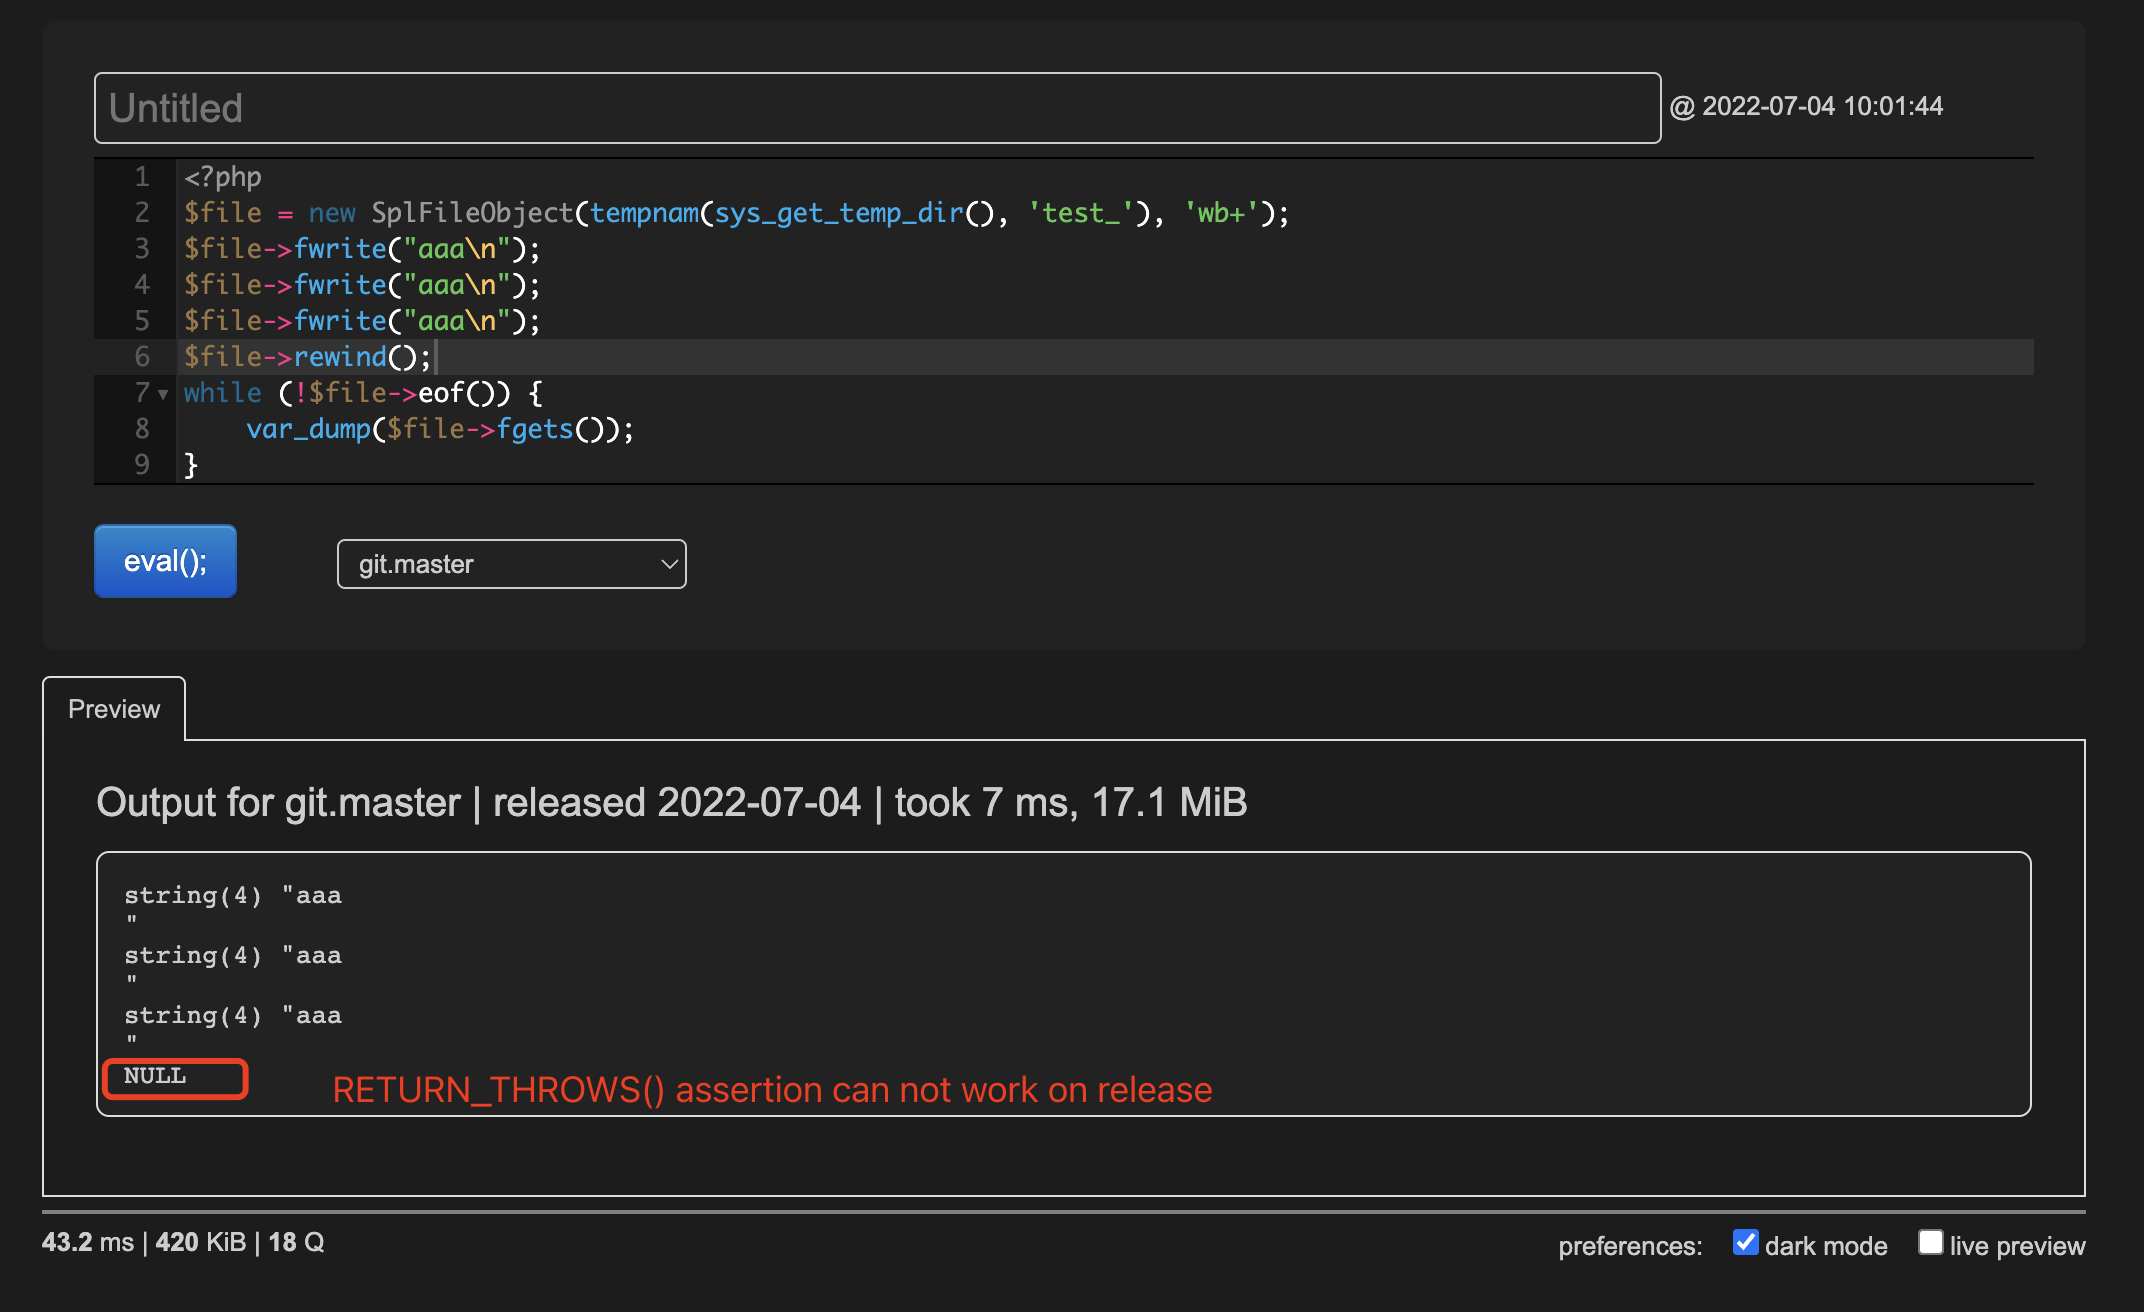The height and width of the screenshot is (1312, 2144).
Task: Click line number 6 in gutter
Action: (x=142, y=357)
